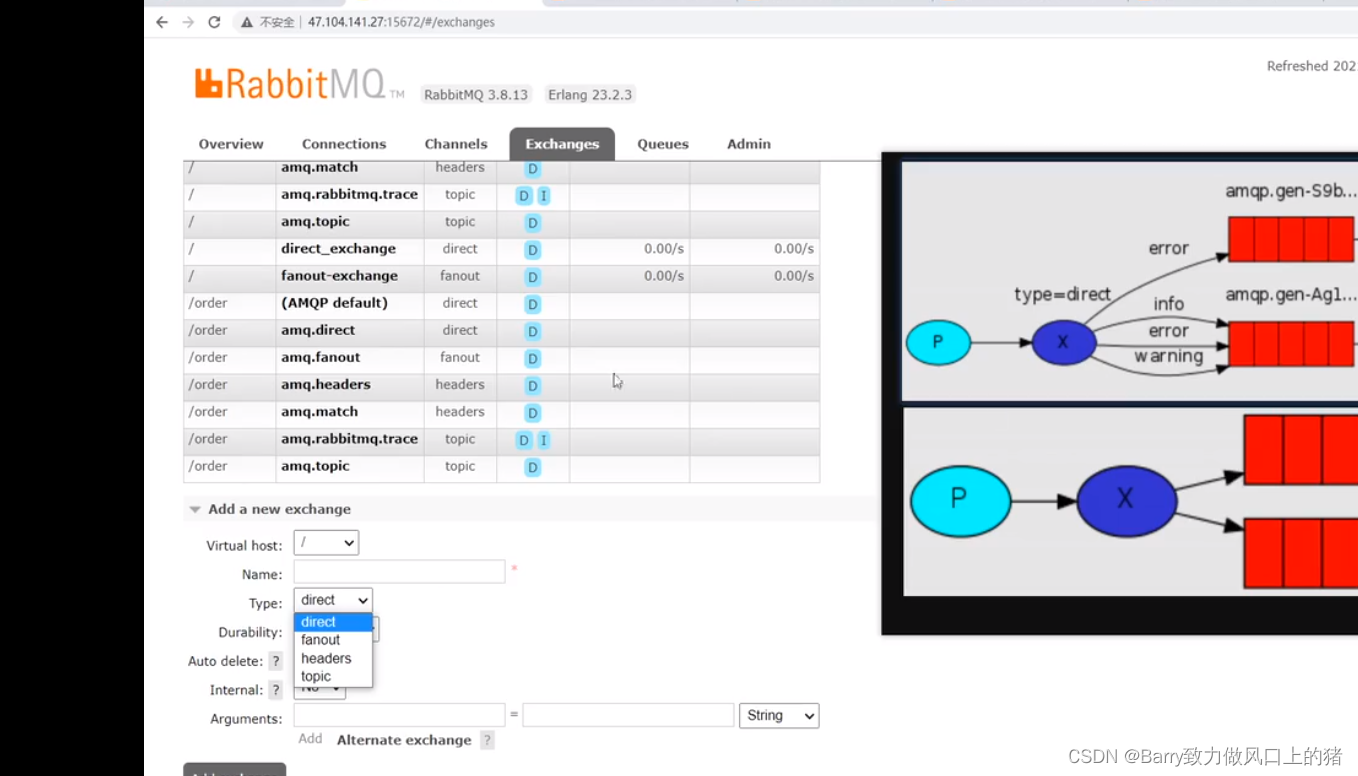Click D badge in /order amq.fanout row
The height and width of the screenshot is (776, 1358).
point(533,358)
